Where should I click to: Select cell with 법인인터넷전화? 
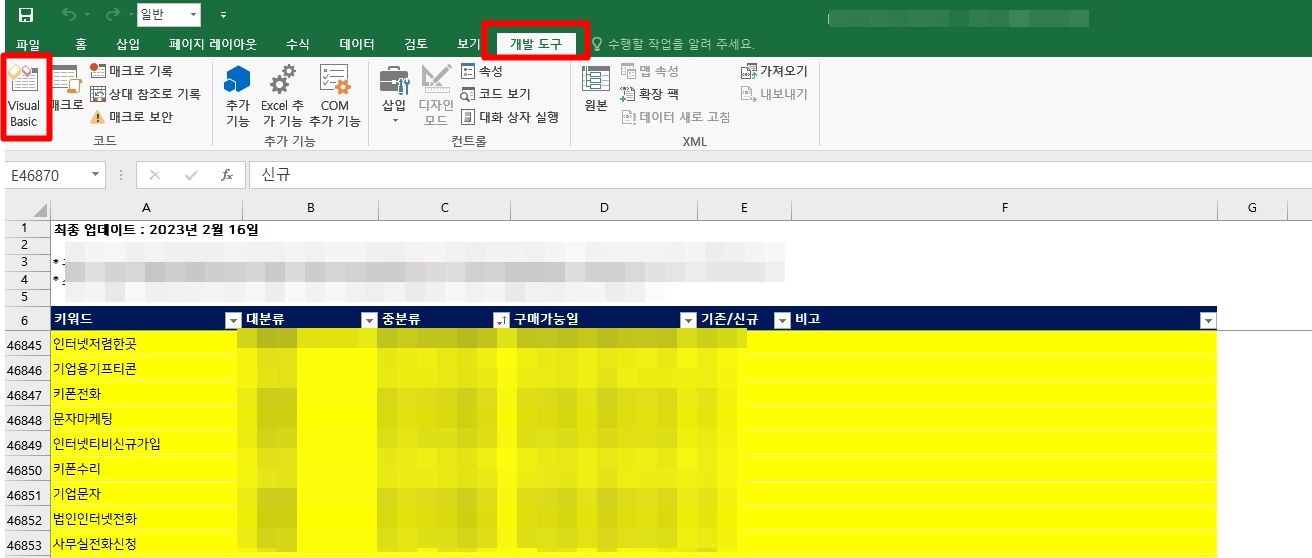(x=146, y=519)
